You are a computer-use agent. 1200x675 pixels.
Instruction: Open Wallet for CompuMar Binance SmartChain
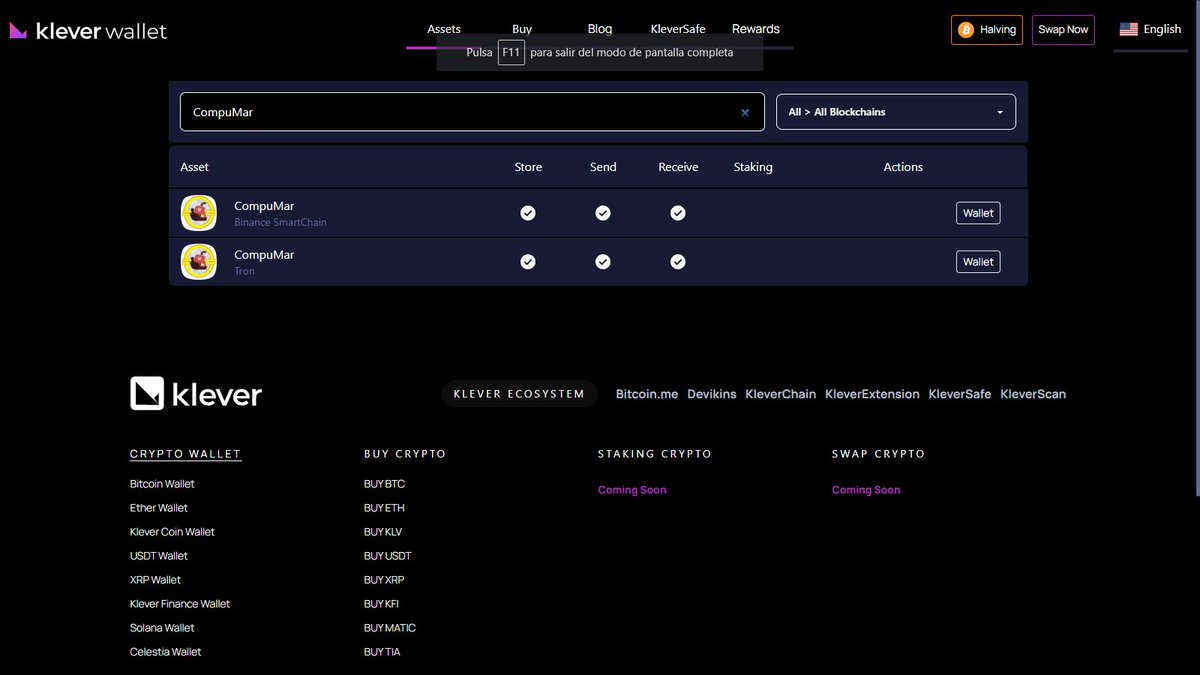(x=978, y=213)
